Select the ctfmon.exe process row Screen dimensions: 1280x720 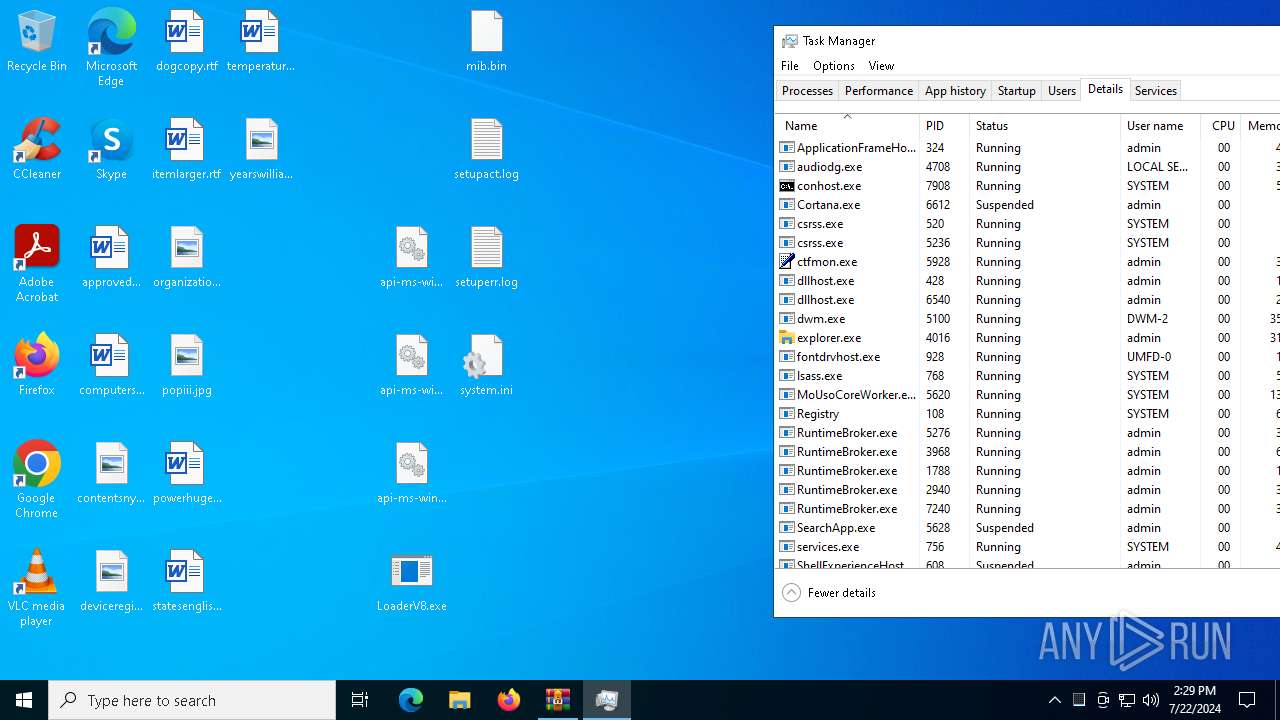(1027, 262)
